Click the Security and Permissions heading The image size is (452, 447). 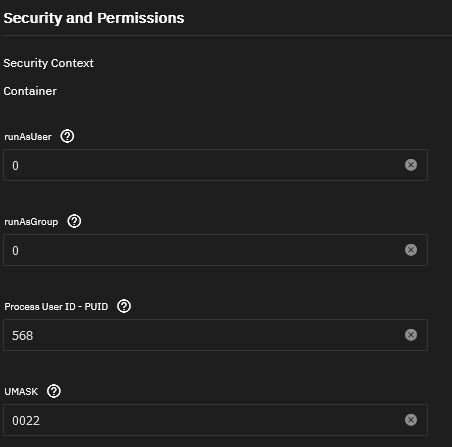94,18
